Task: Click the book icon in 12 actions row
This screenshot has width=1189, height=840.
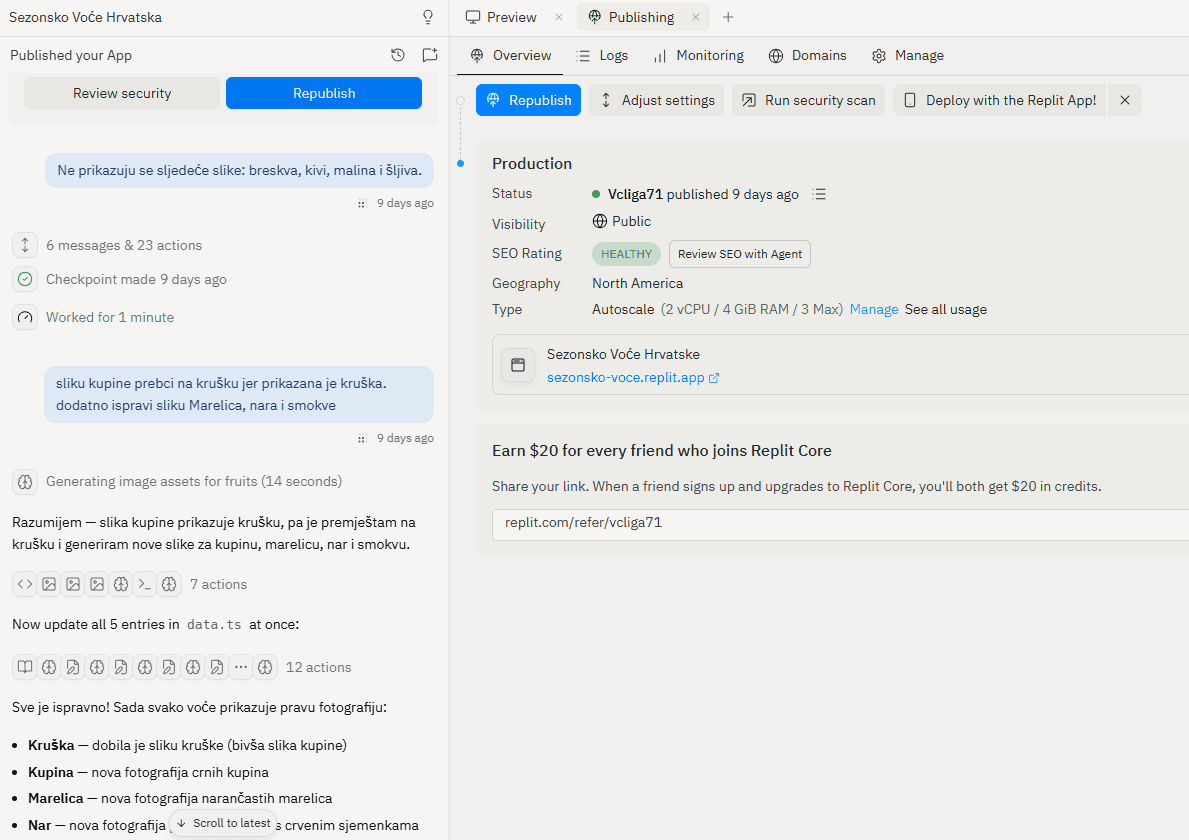Action: point(25,667)
